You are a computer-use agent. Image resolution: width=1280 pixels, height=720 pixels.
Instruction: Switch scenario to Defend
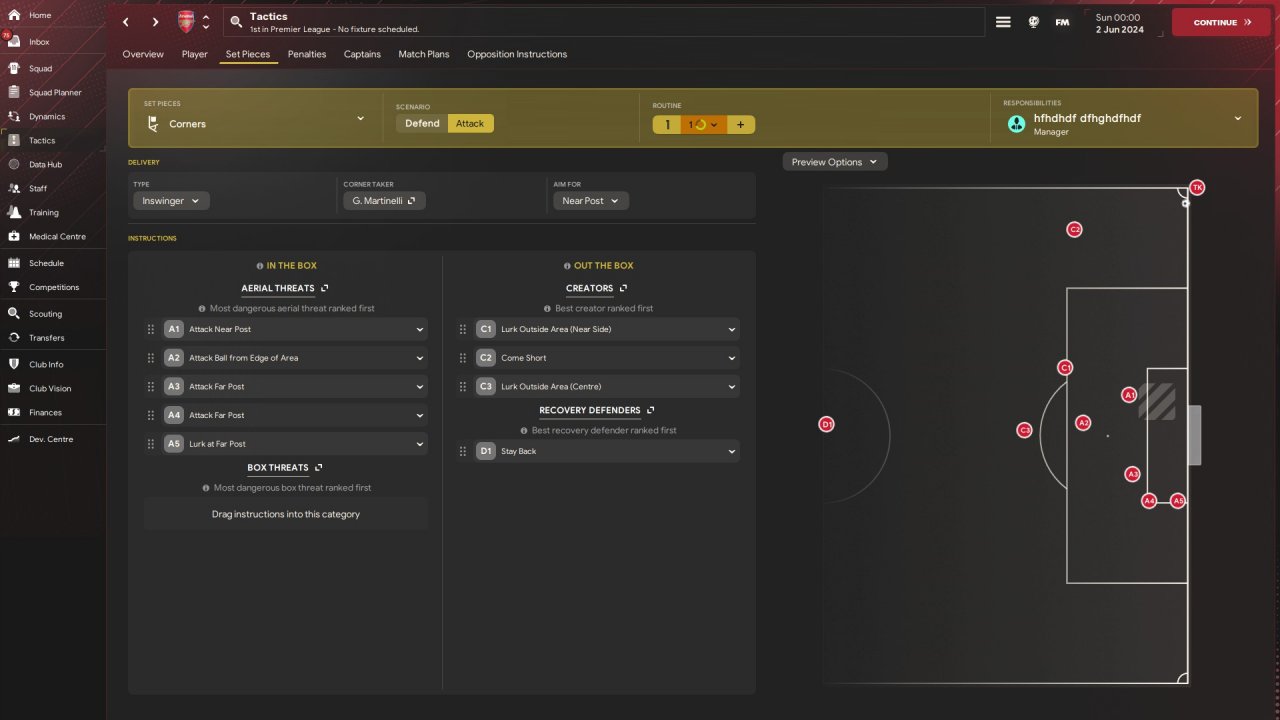click(x=422, y=124)
